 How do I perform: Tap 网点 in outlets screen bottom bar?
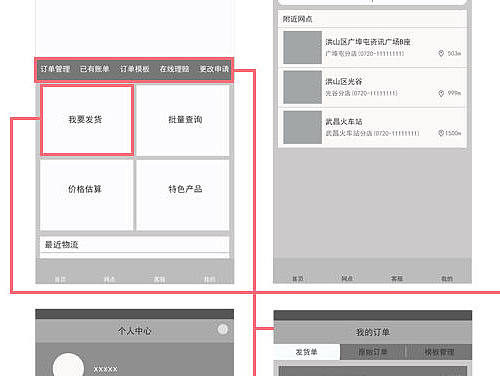(347, 278)
